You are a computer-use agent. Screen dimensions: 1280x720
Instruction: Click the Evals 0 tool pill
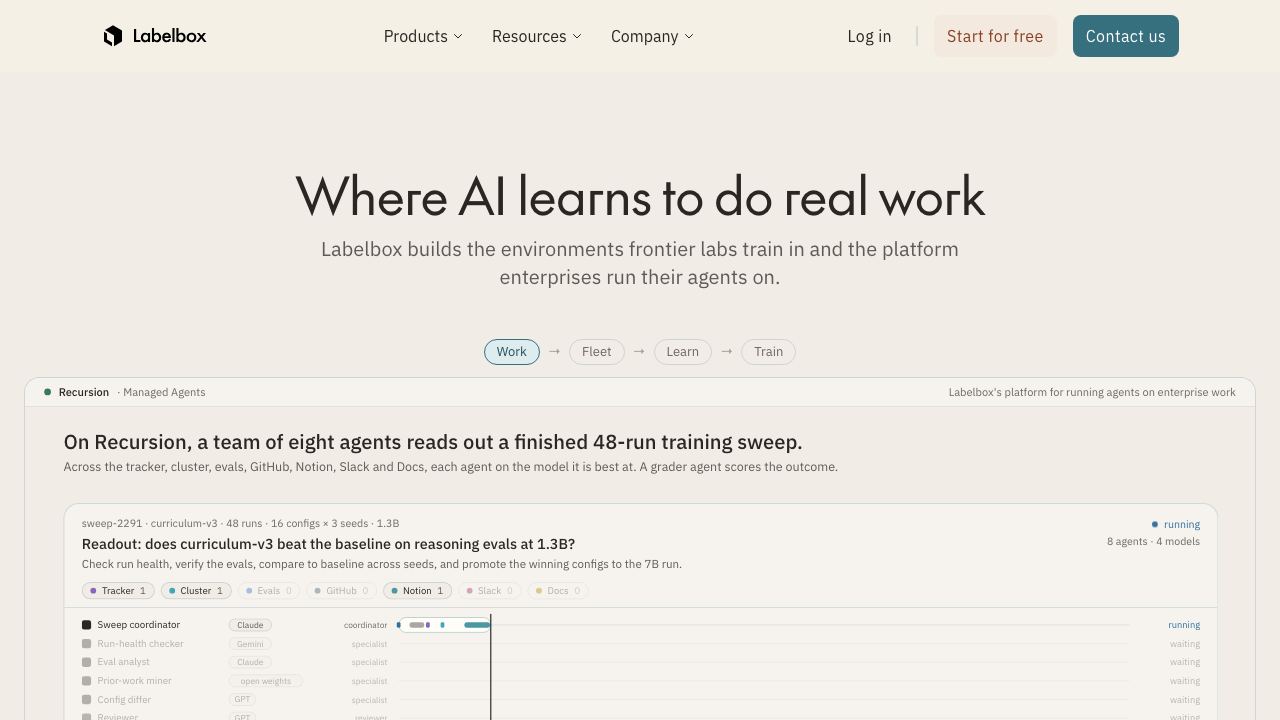269,591
